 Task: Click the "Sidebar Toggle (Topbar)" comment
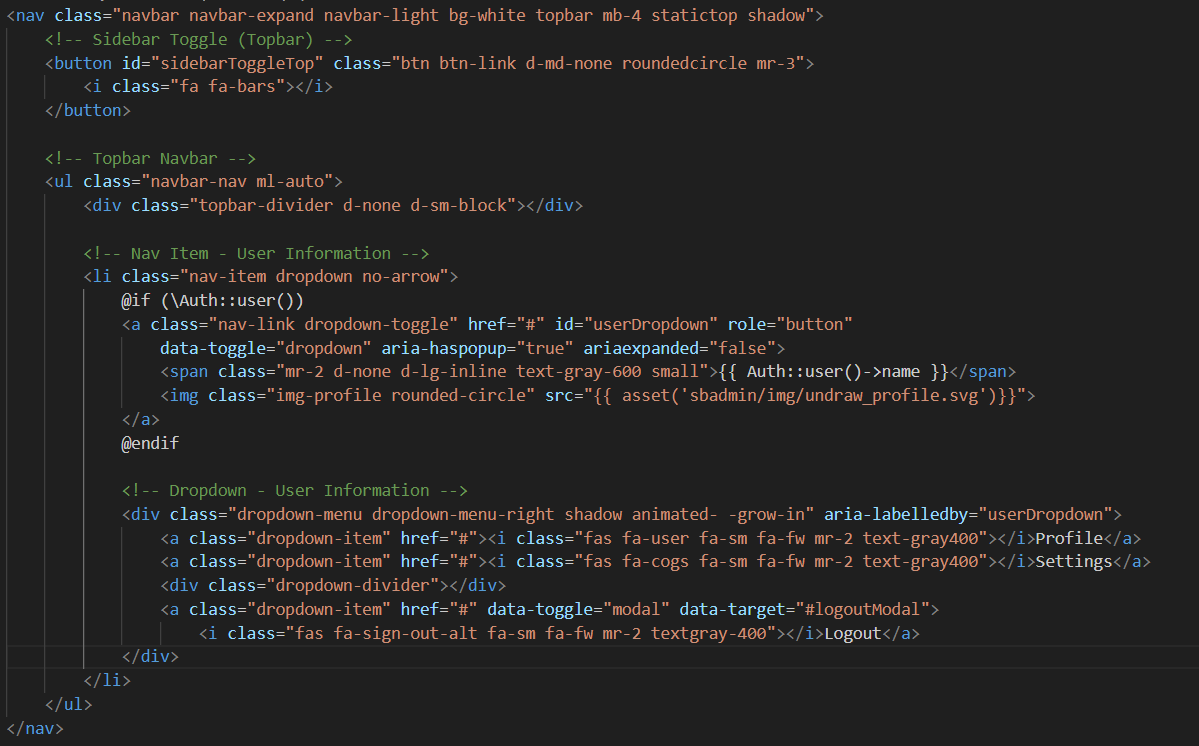pos(198,40)
